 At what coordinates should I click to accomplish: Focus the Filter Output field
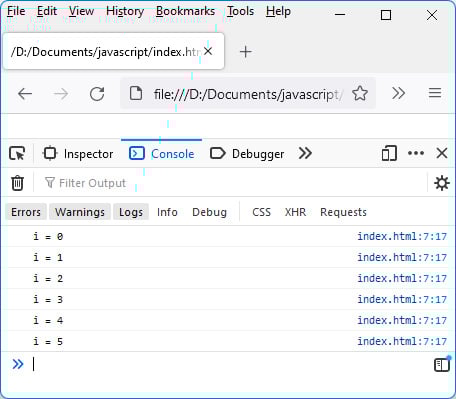pyautogui.click(x=230, y=183)
